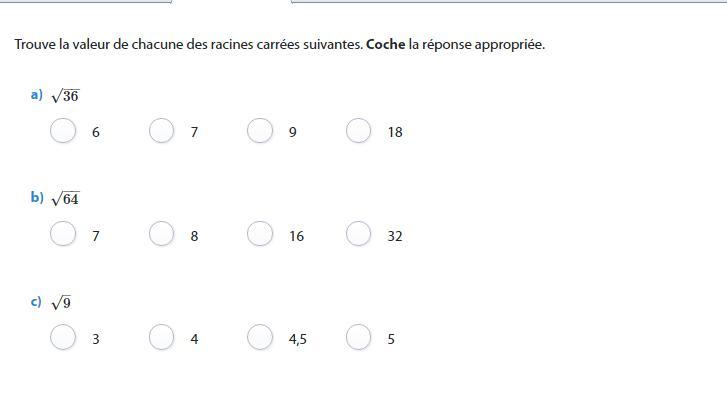Click the √36 expression
Image resolution: width=727 pixels, height=416 pixels.
[65, 96]
